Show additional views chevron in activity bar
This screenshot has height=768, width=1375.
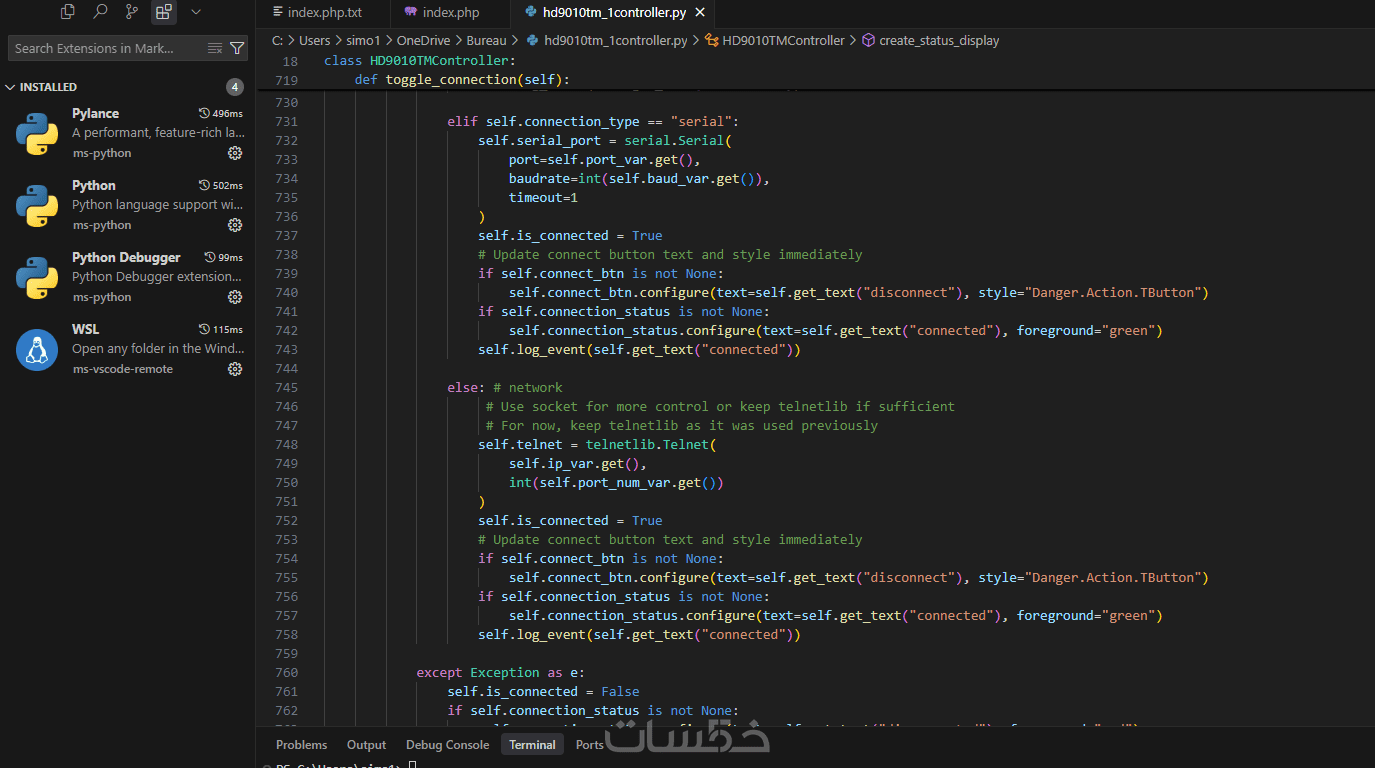tap(196, 12)
